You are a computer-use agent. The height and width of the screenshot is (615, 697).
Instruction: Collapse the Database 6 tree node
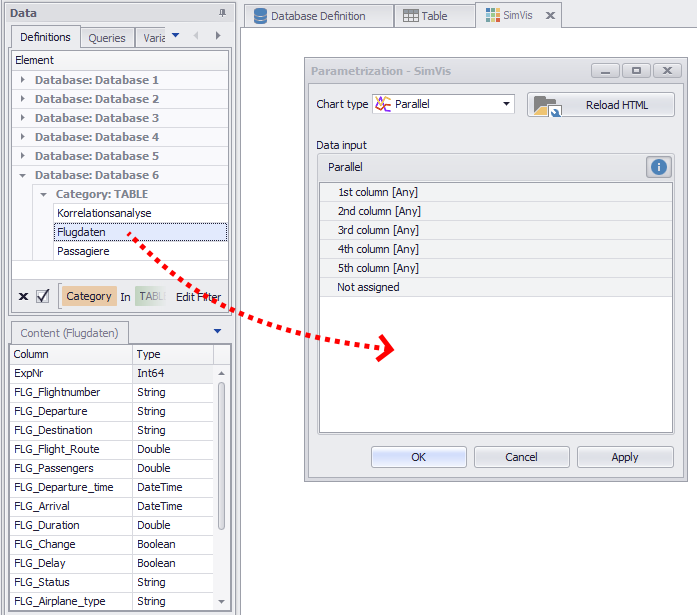[x=24, y=175]
